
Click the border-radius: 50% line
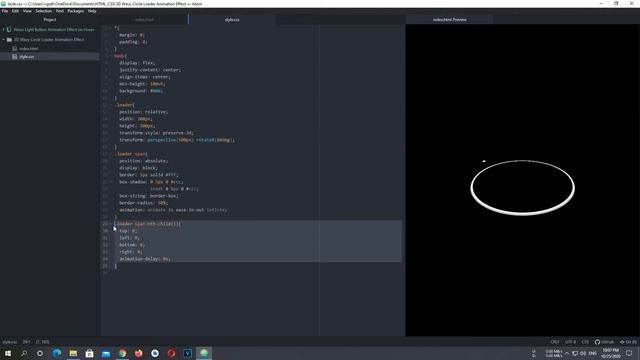[x=143, y=202]
